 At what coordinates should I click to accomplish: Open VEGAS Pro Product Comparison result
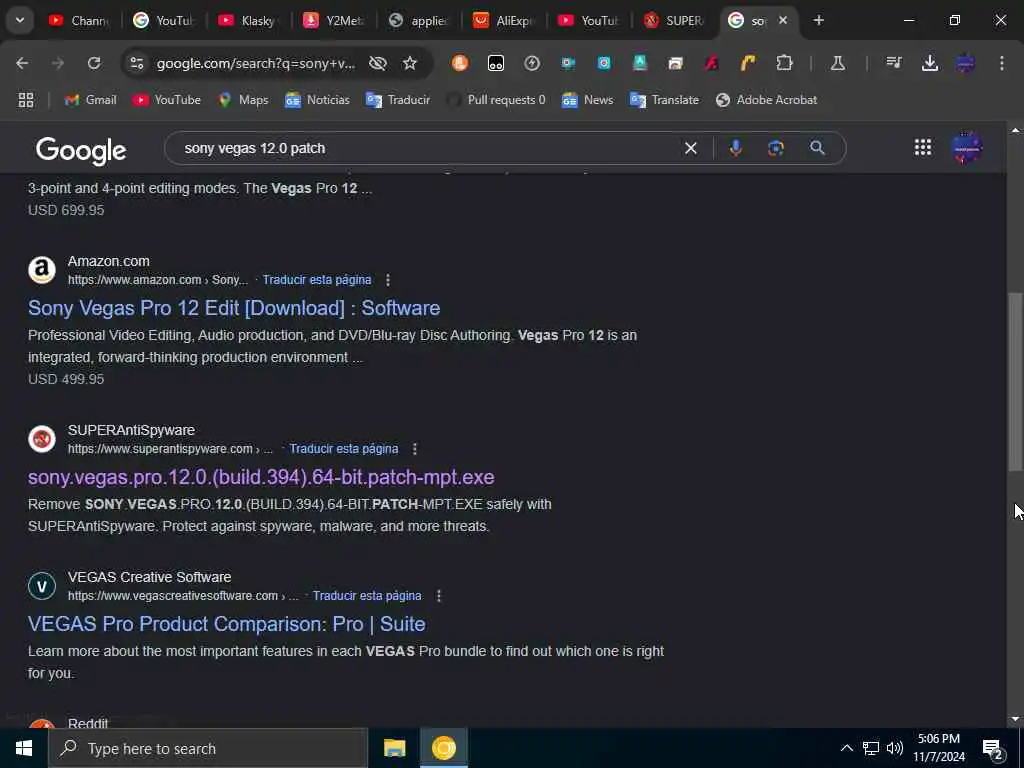coord(227,624)
